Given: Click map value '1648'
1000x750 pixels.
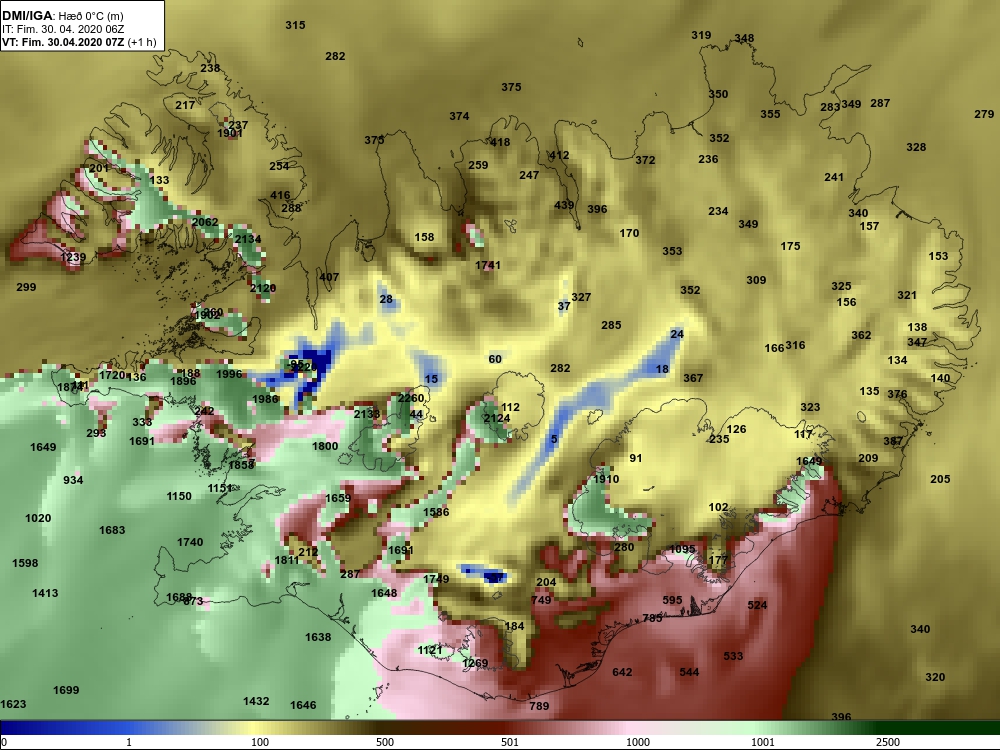Looking at the screenshot, I should point(384,593).
